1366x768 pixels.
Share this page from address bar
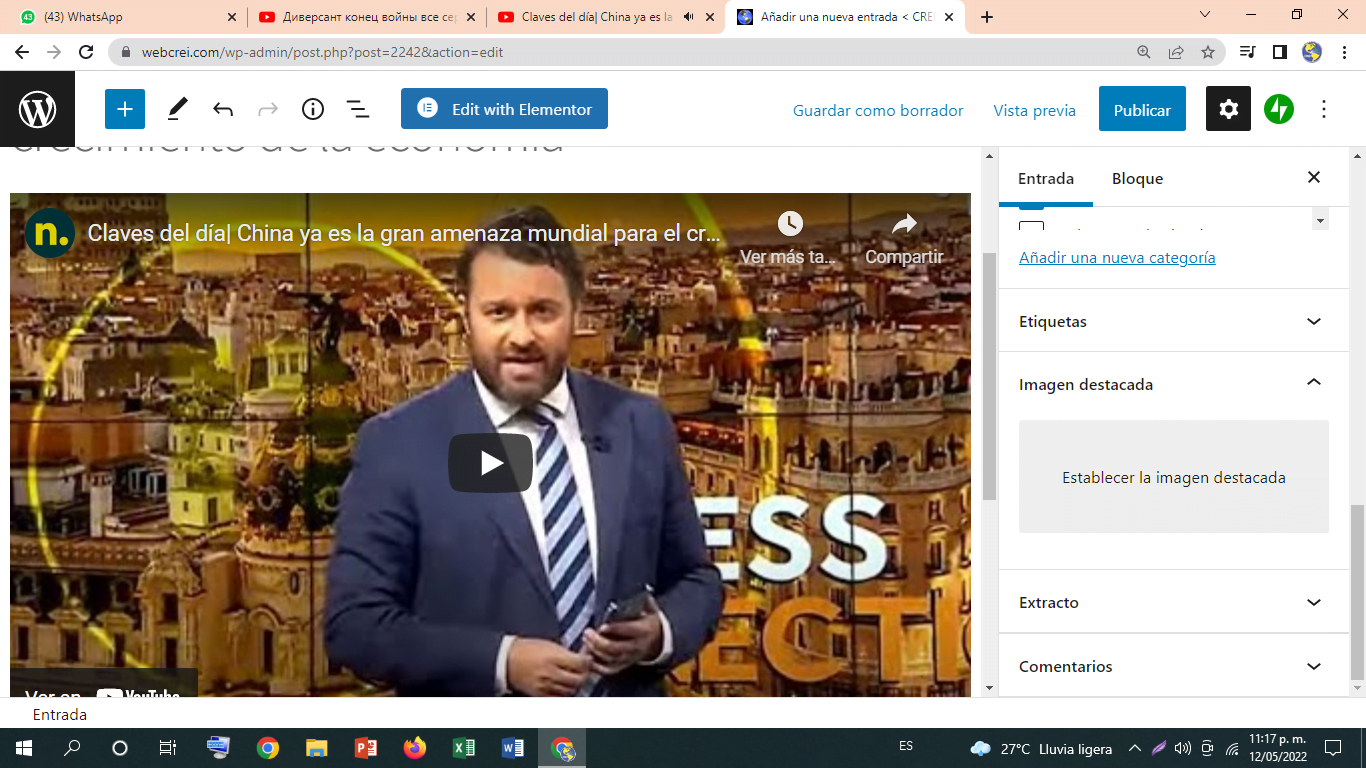click(x=1176, y=52)
